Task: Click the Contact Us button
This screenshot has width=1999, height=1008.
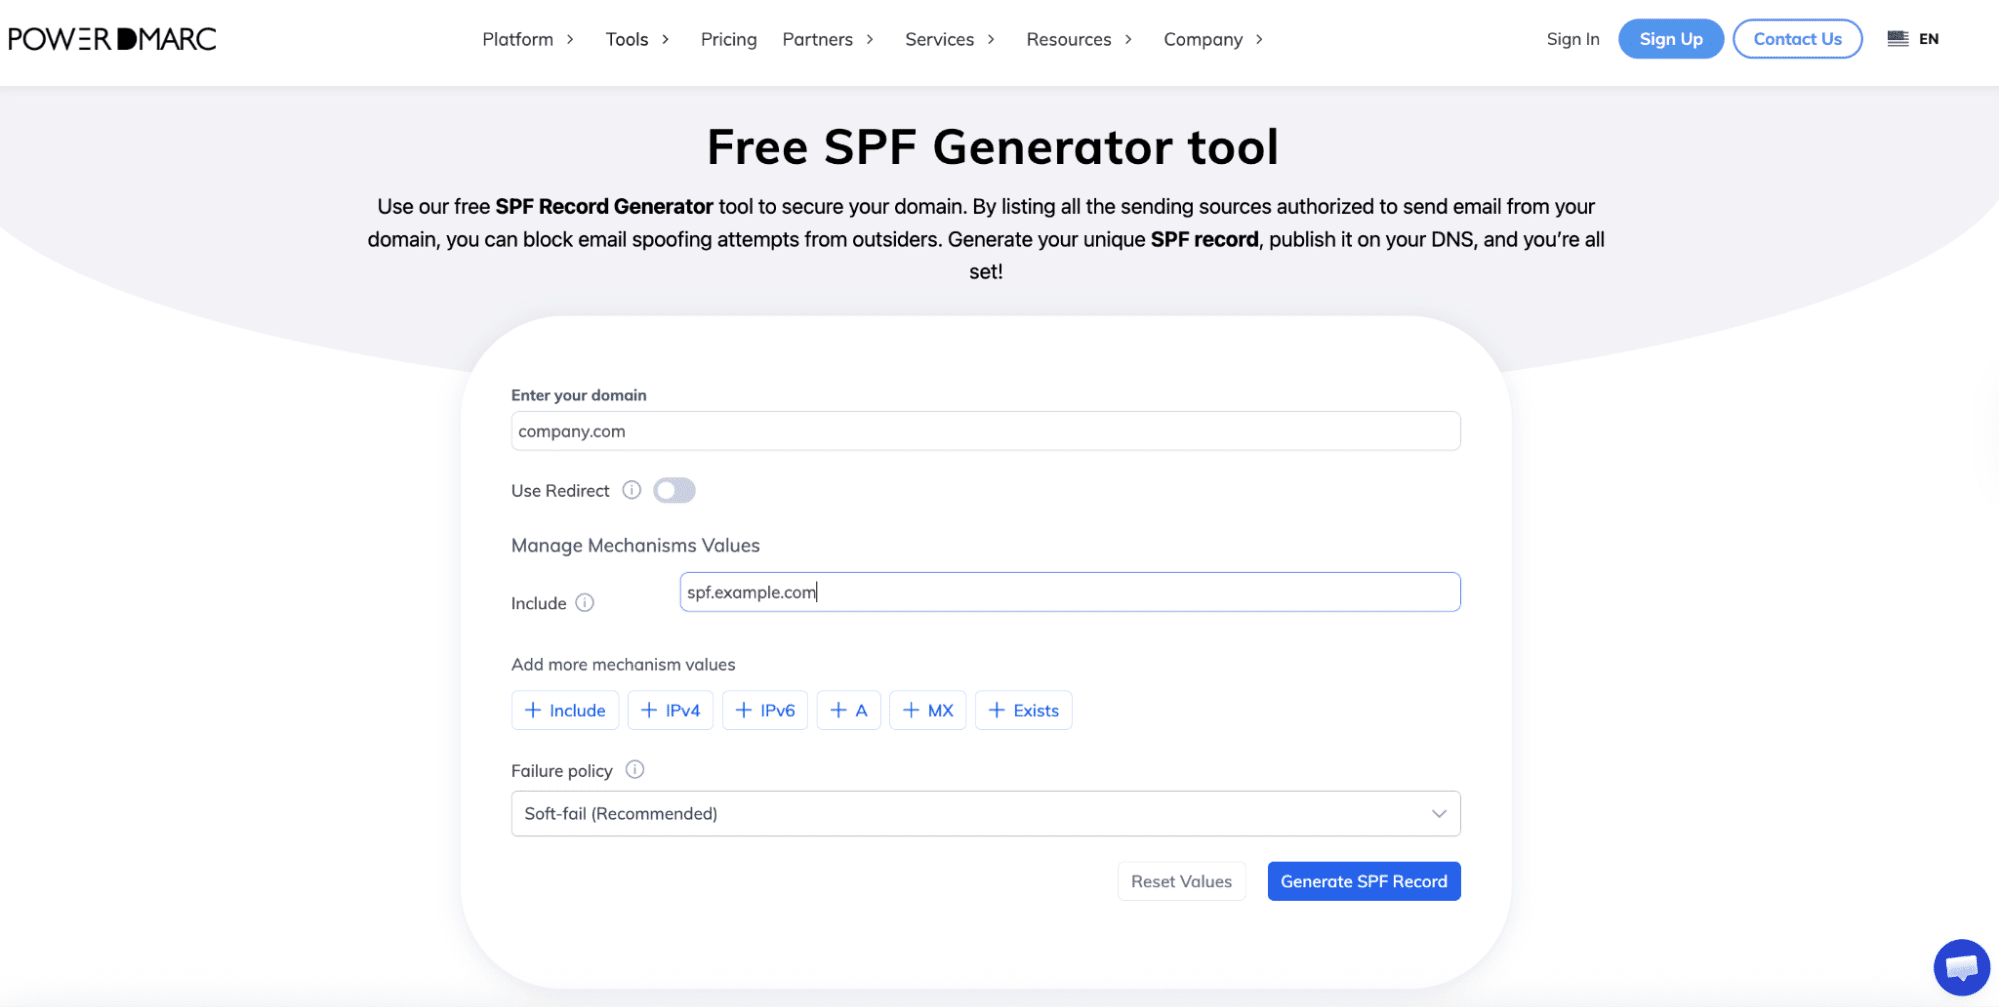Action: [x=1797, y=39]
